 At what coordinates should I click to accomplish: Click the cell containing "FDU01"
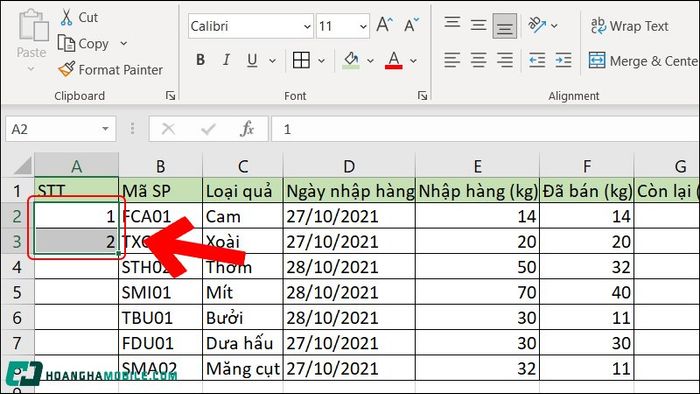[161, 343]
